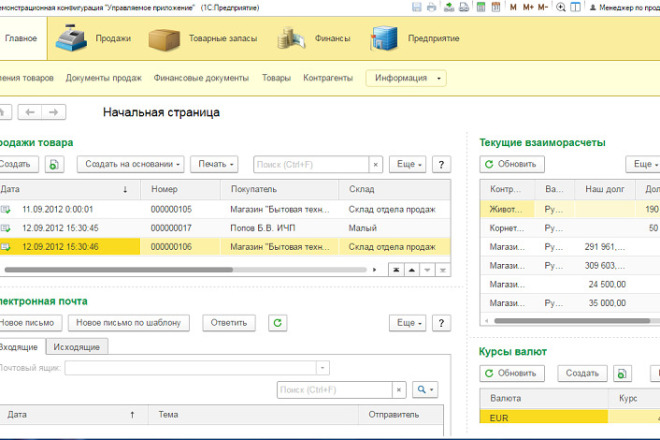Open the Предприятие building section
Image resolution: width=660 pixels, height=440 pixels.
[415, 38]
